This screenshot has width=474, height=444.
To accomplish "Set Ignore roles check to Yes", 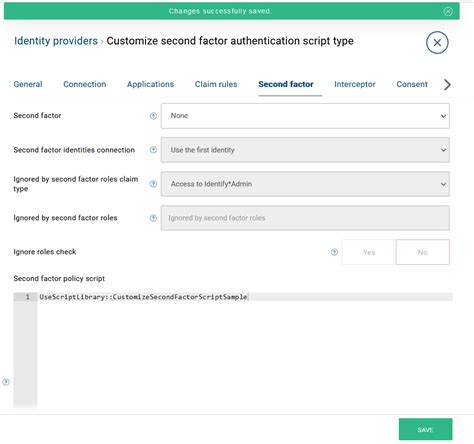I will click(369, 252).
